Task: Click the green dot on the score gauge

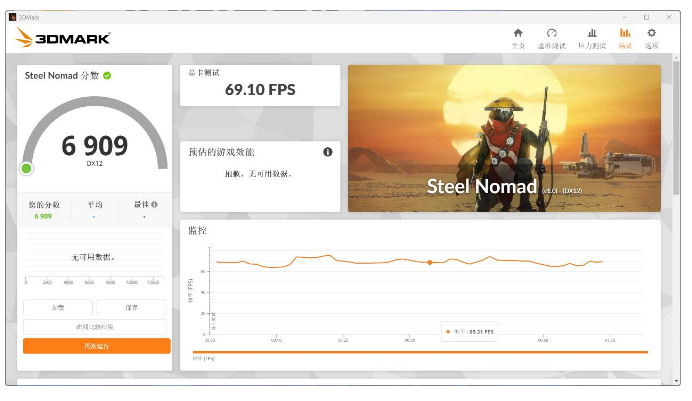Action: [x=27, y=168]
